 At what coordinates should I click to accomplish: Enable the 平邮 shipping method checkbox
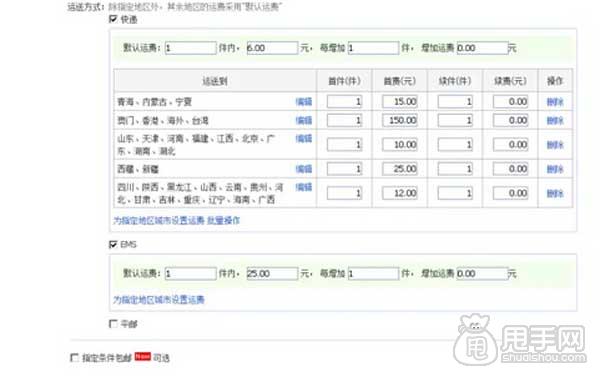click(x=113, y=324)
